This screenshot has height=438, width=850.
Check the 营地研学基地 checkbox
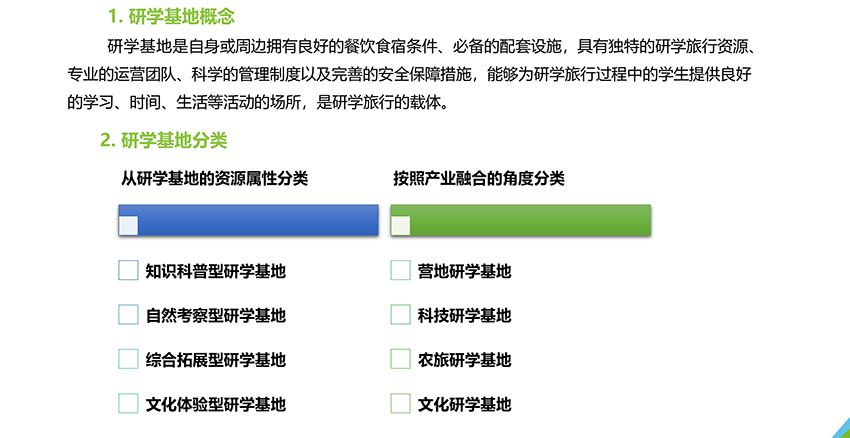(401, 270)
